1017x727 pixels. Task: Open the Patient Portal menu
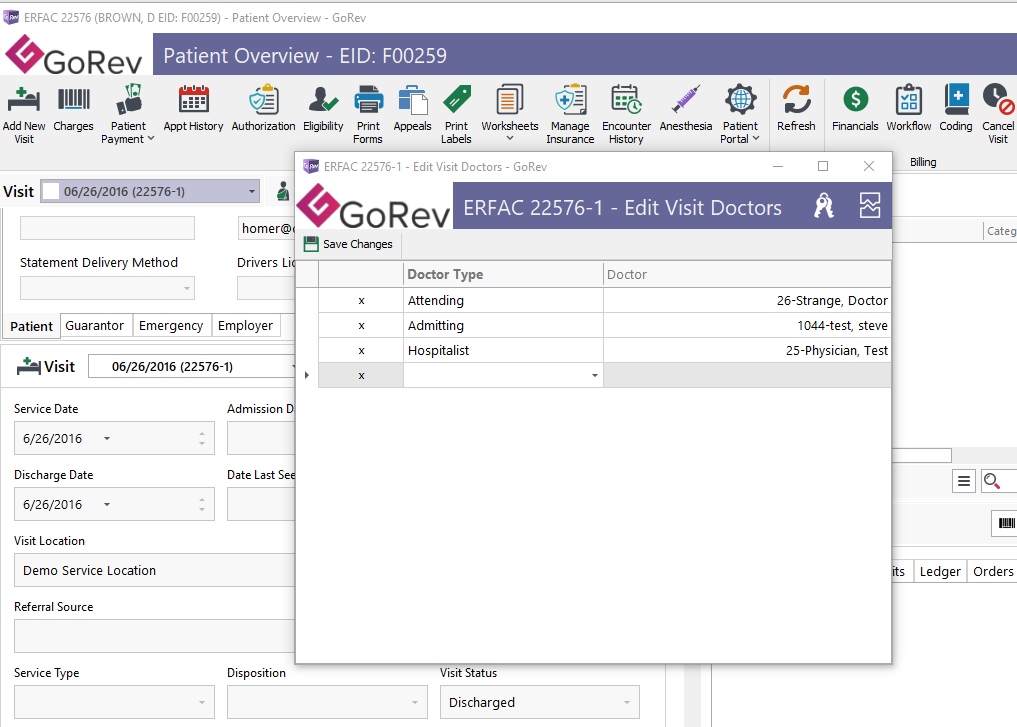click(740, 114)
